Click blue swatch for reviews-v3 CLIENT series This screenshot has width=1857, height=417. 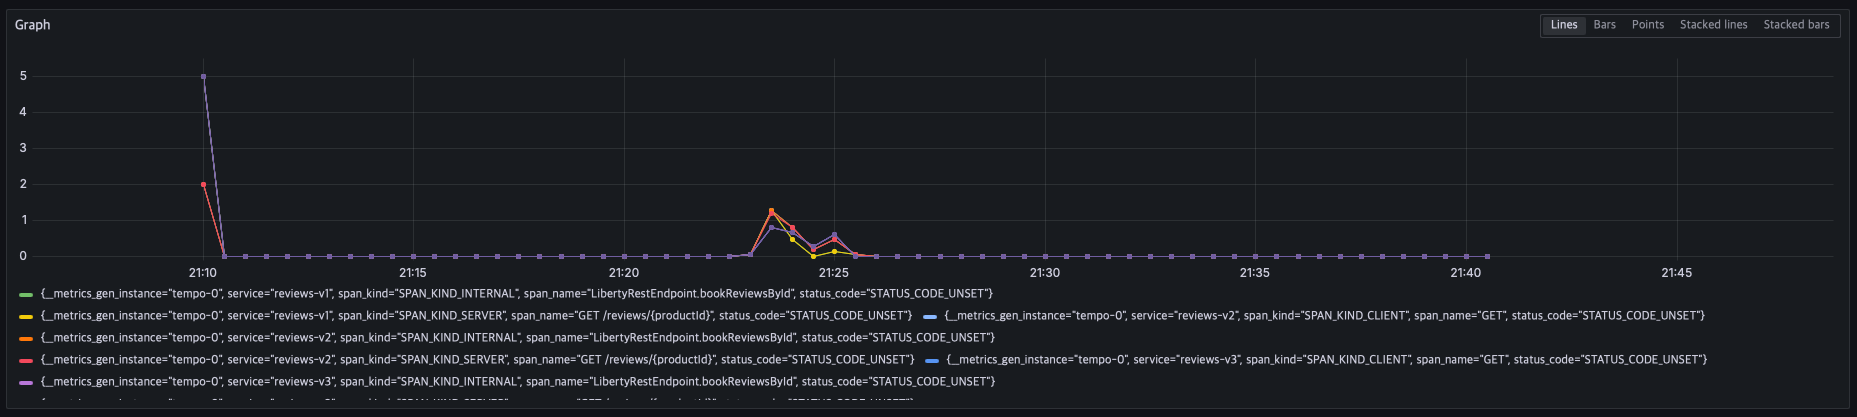[932, 360]
